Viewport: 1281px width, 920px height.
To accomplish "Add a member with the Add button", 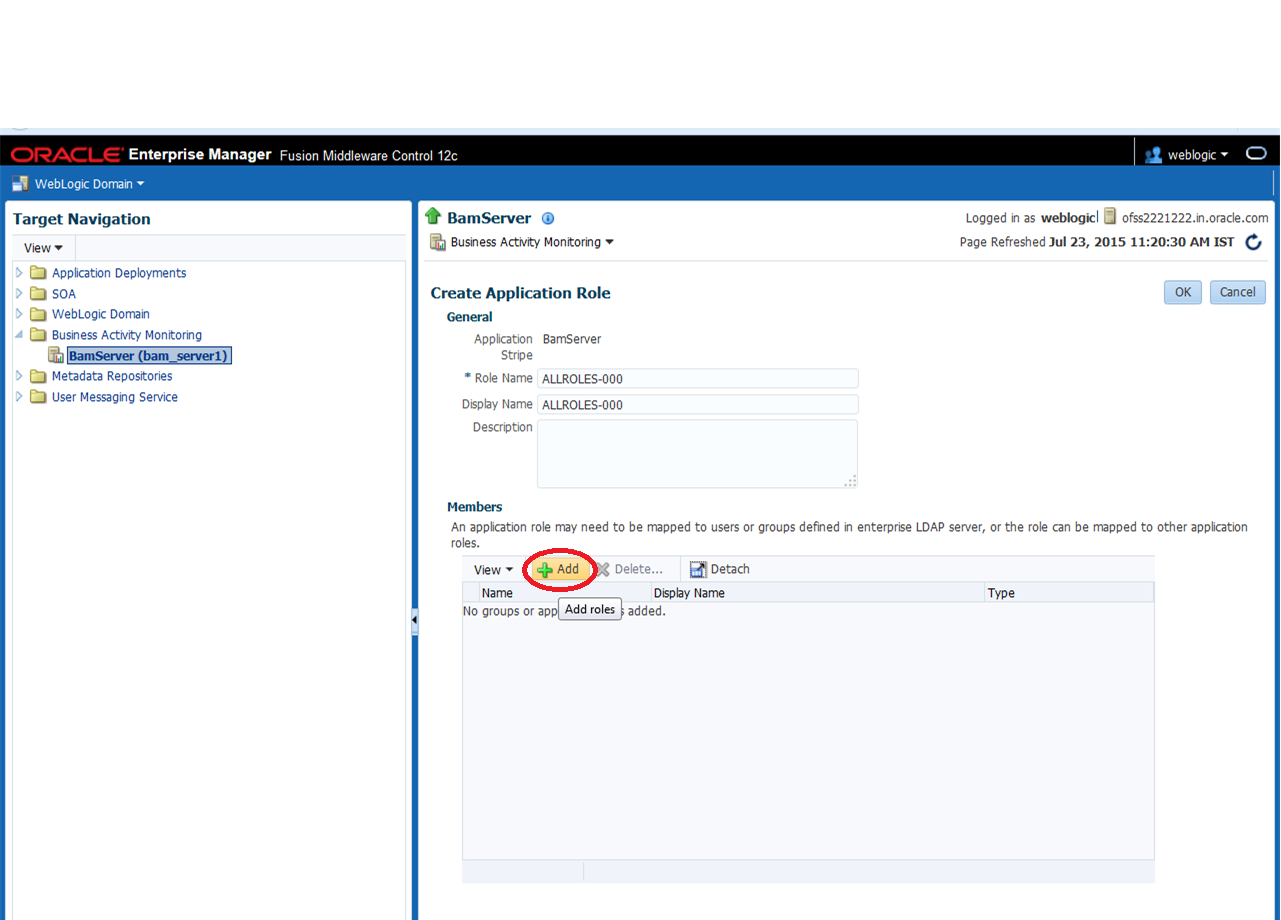I will [558, 569].
